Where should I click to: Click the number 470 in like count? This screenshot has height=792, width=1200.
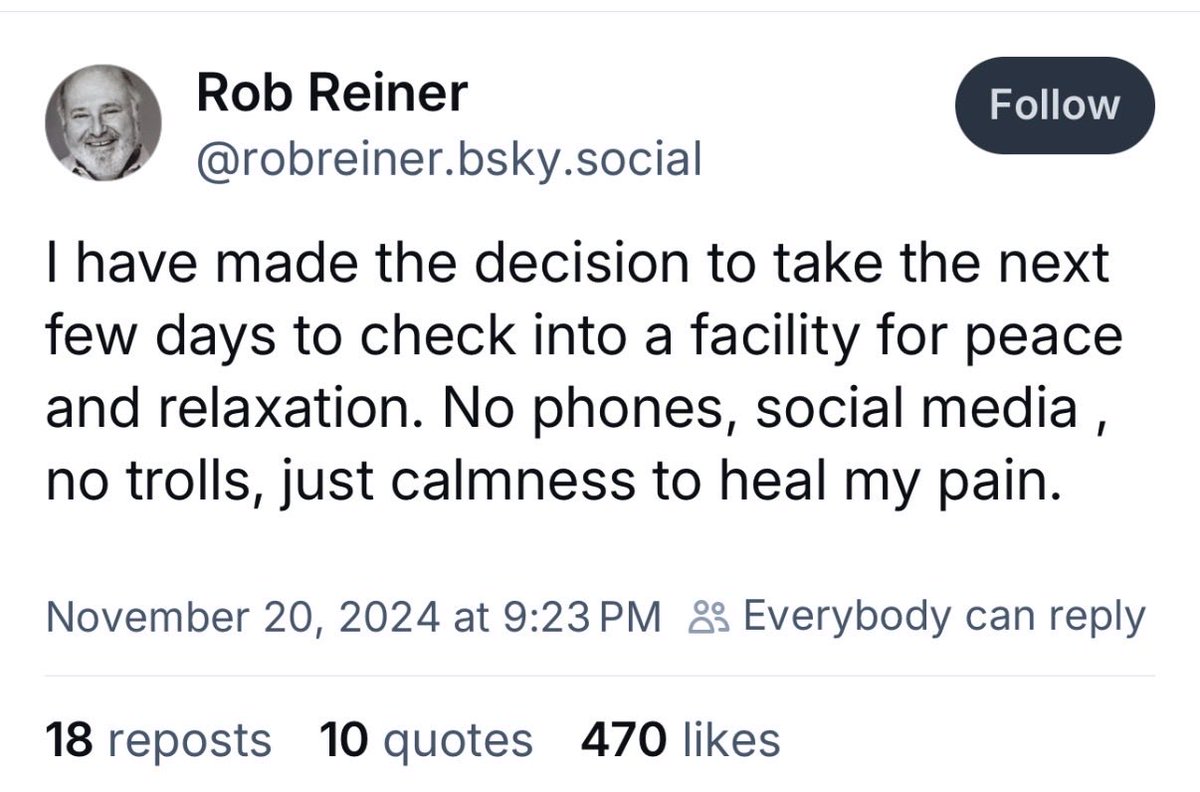[623, 741]
